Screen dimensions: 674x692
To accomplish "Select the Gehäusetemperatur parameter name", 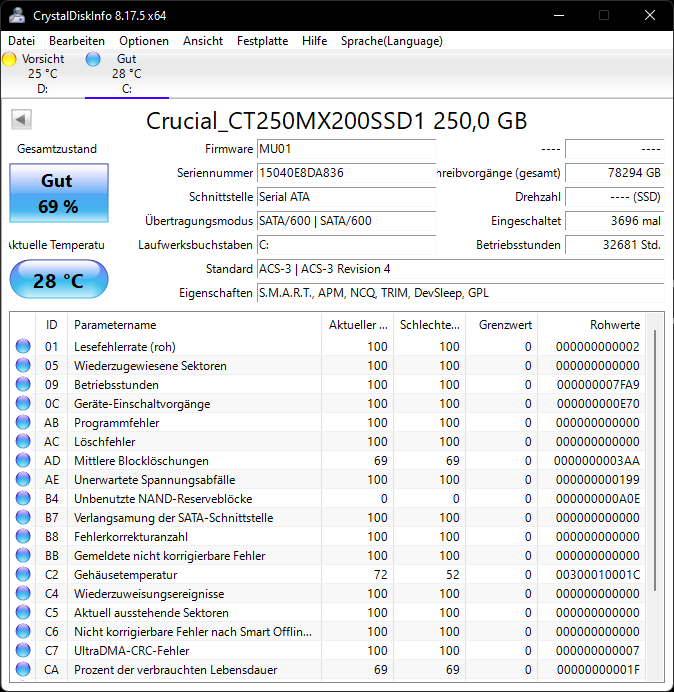I will pyautogui.click(x=125, y=575).
